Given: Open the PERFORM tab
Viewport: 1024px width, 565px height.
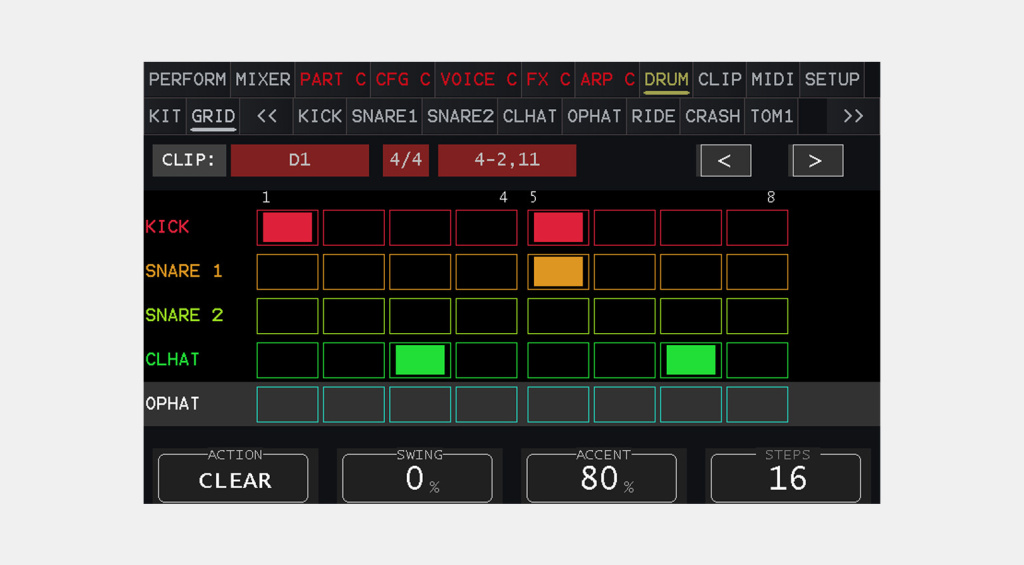Looking at the screenshot, I should coord(187,80).
